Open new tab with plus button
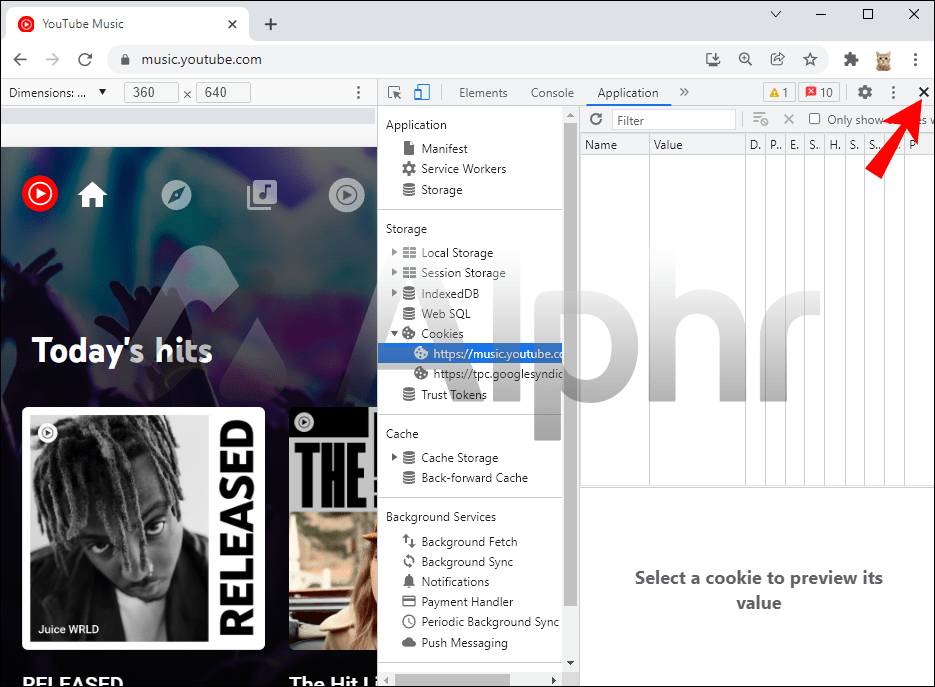Image resolution: width=935 pixels, height=687 pixels. [271, 24]
